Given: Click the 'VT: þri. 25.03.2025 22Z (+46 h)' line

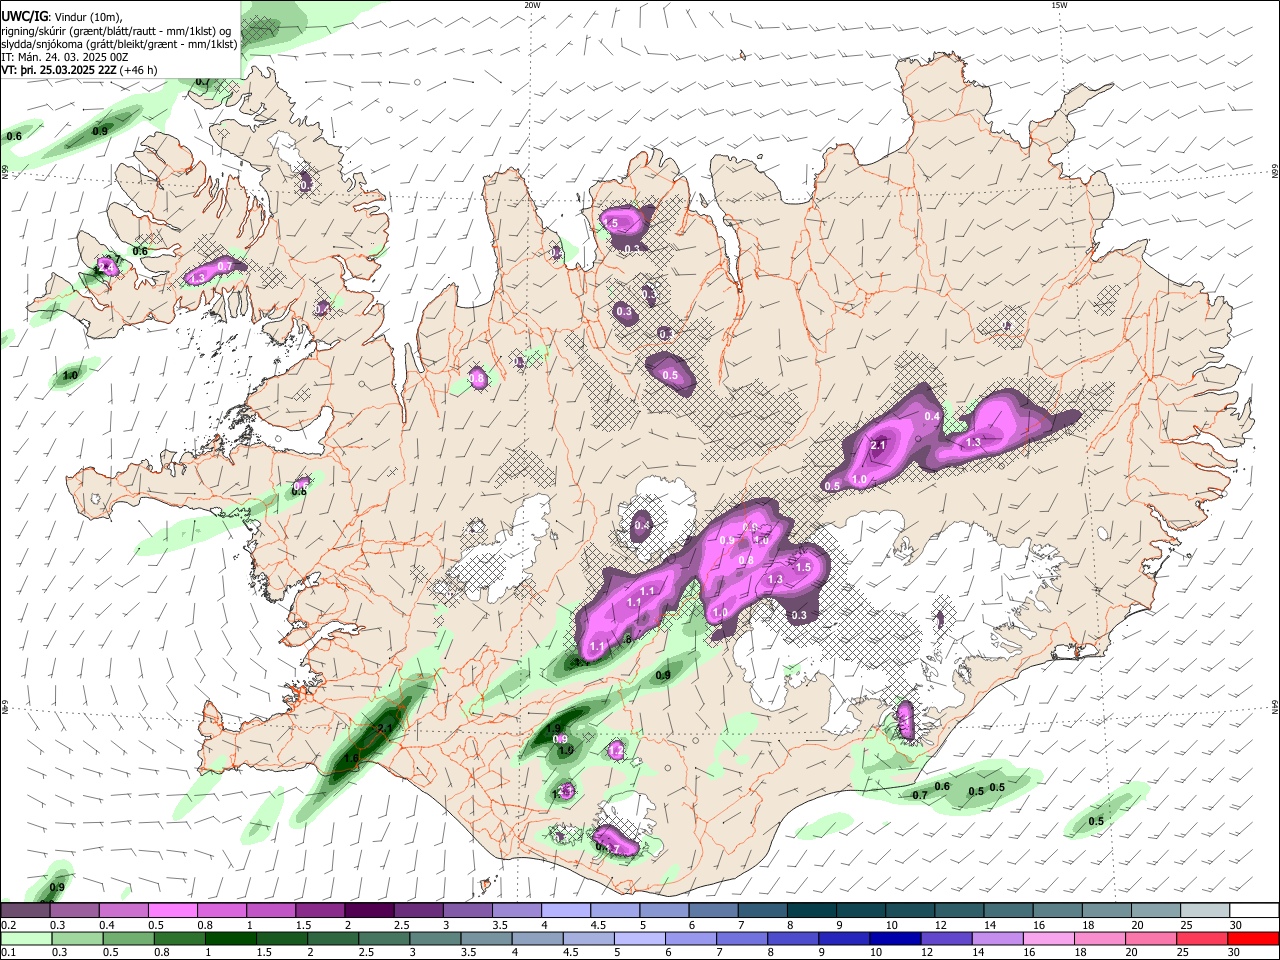Looking at the screenshot, I should [79, 70].
